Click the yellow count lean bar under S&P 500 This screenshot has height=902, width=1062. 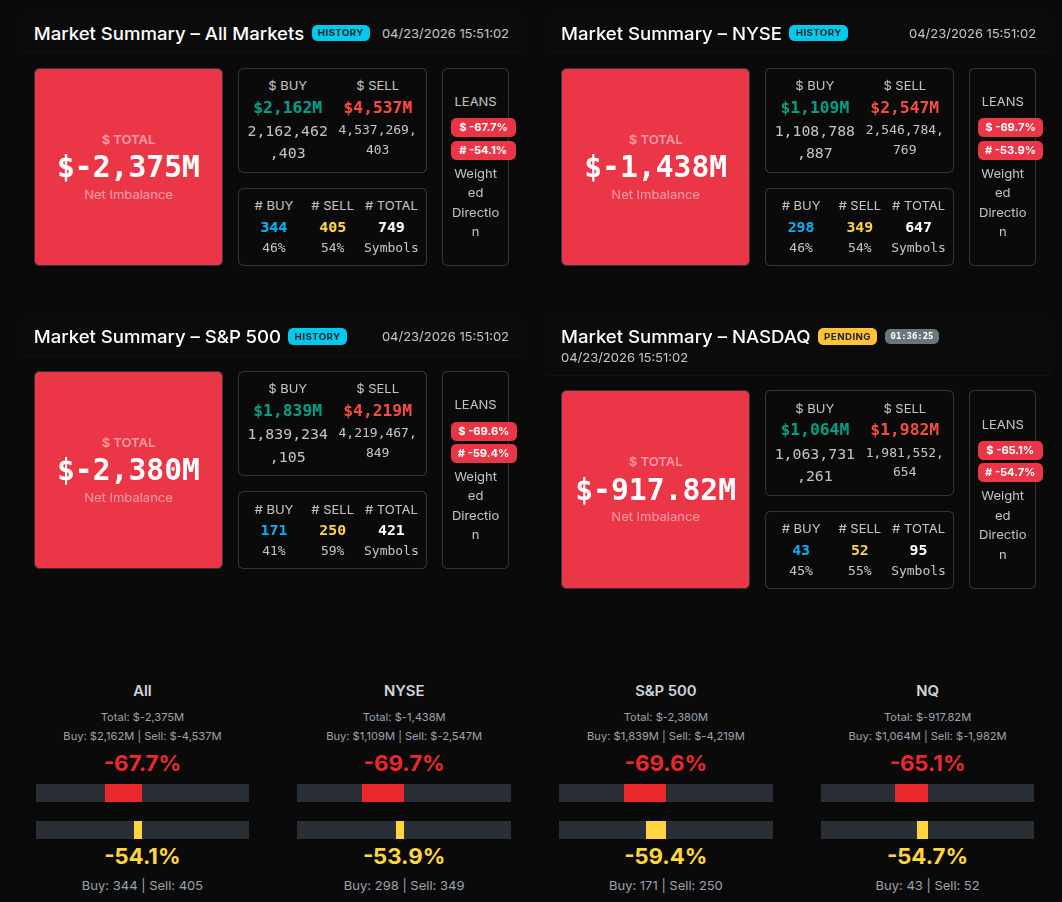656,830
